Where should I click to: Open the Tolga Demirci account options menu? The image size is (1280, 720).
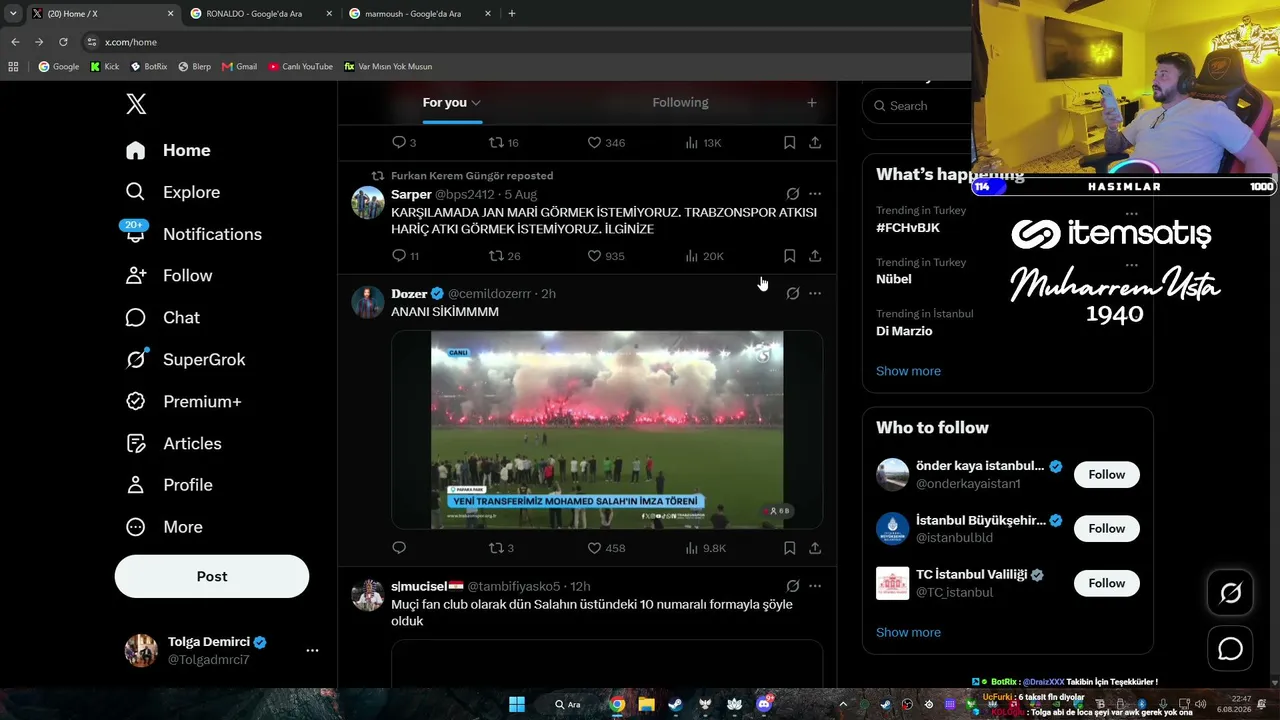pyautogui.click(x=312, y=651)
